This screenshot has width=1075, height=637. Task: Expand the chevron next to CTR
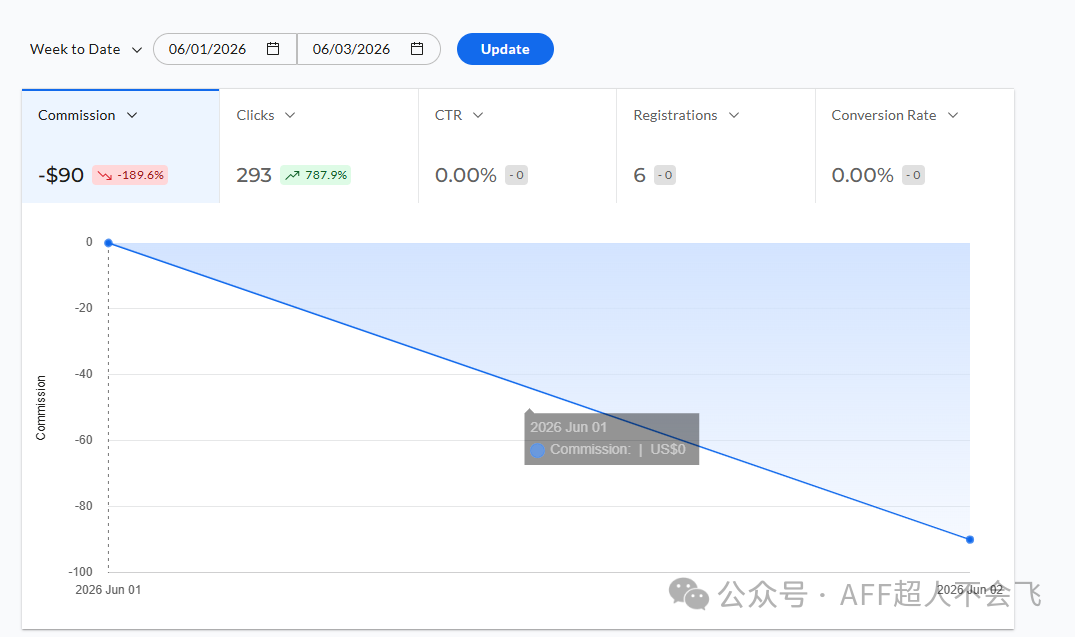pyautogui.click(x=478, y=115)
